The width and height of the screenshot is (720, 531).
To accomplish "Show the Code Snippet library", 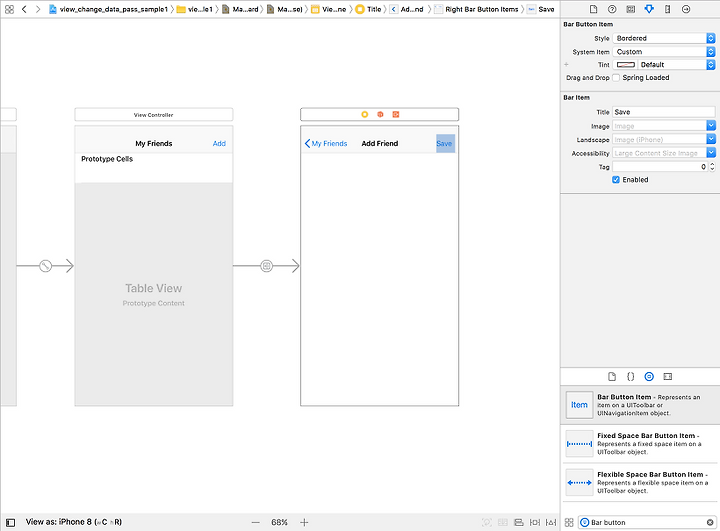I will point(630,377).
